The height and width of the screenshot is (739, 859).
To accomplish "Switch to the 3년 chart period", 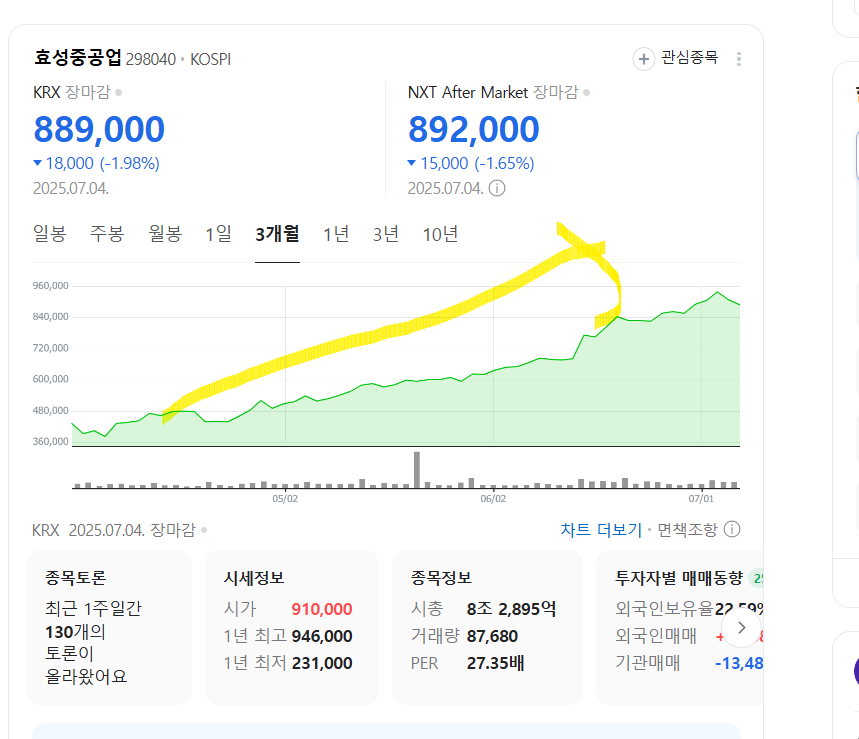I will 386,234.
